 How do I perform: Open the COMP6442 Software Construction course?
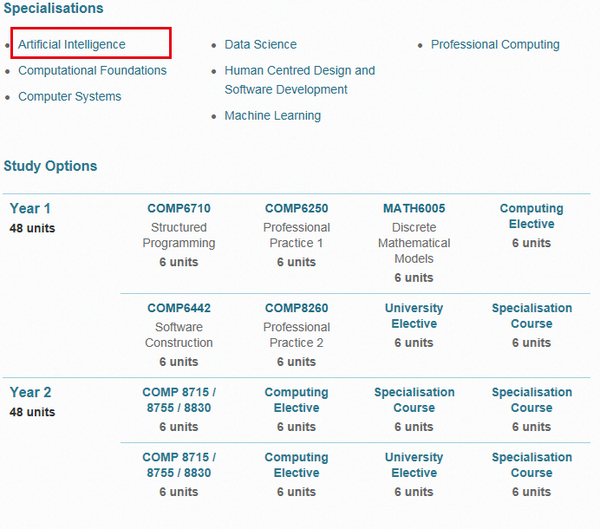[x=179, y=308]
